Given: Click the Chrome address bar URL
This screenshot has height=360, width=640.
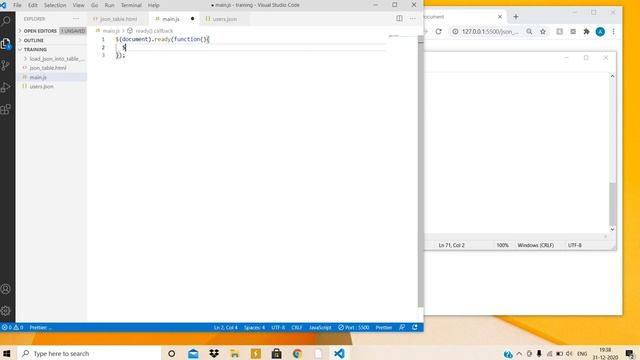Looking at the screenshot, I should pyautogui.click(x=490, y=31).
